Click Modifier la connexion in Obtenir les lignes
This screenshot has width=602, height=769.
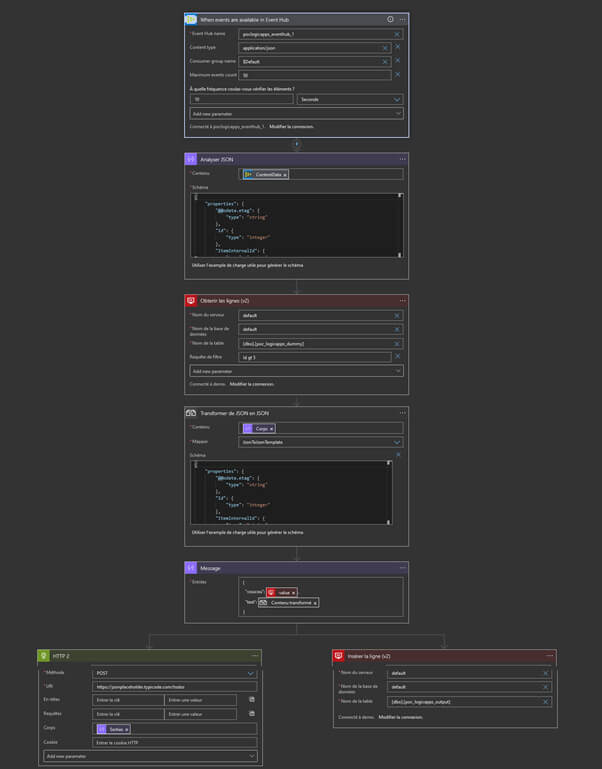pyautogui.click(x=252, y=384)
